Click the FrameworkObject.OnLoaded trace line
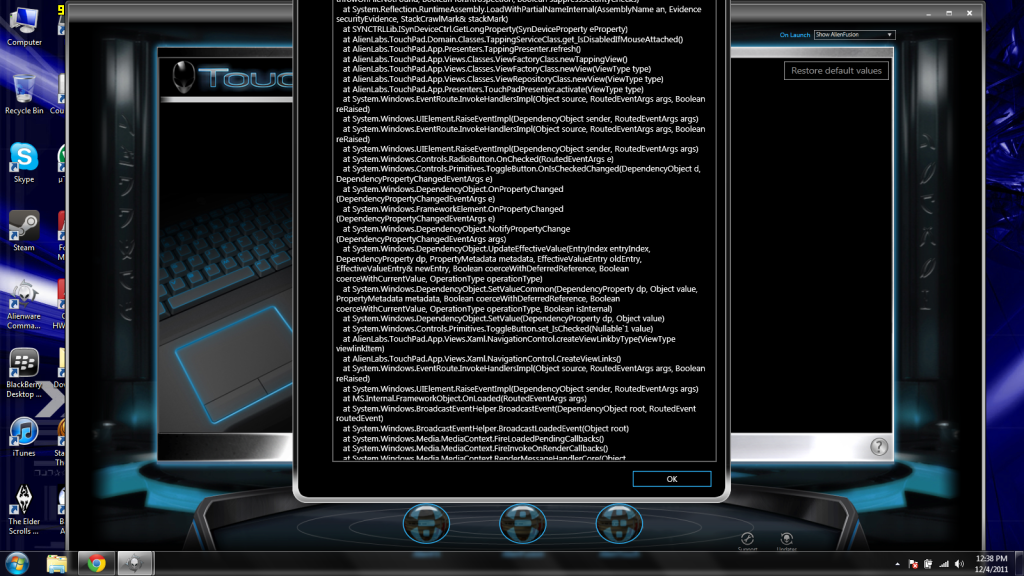Image resolution: width=1024 pixels, height=576 pixels. tap(464, 398)
